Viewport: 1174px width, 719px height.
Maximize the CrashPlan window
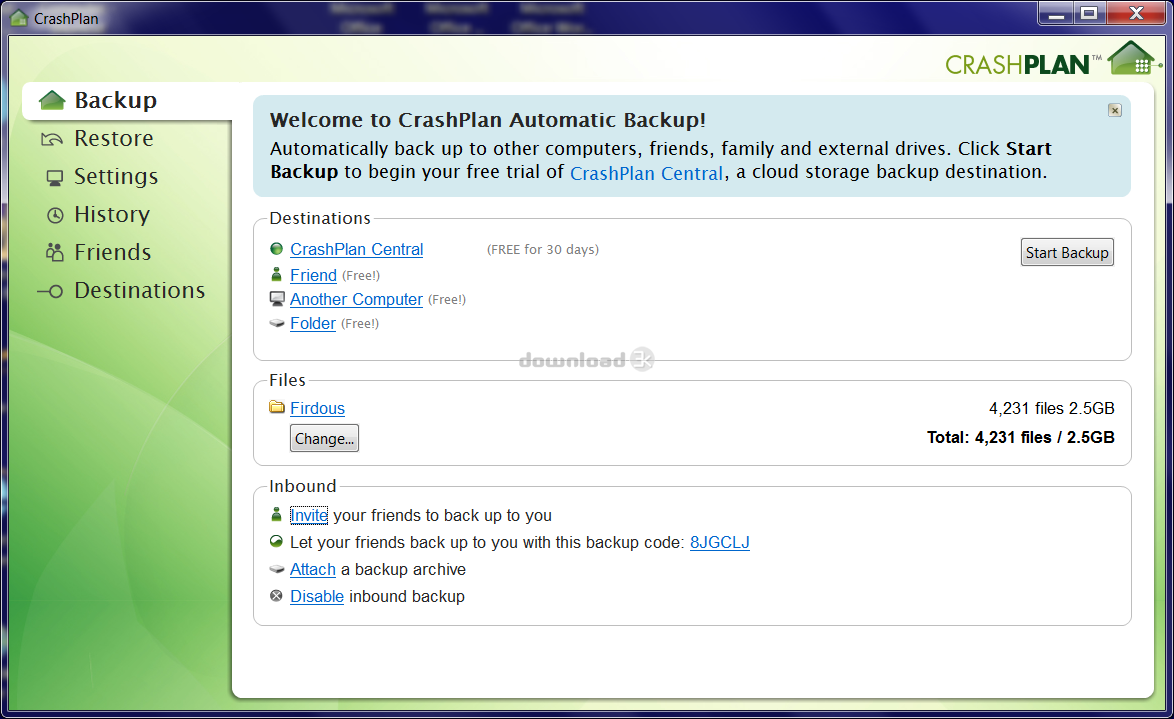coord(1089,13)
